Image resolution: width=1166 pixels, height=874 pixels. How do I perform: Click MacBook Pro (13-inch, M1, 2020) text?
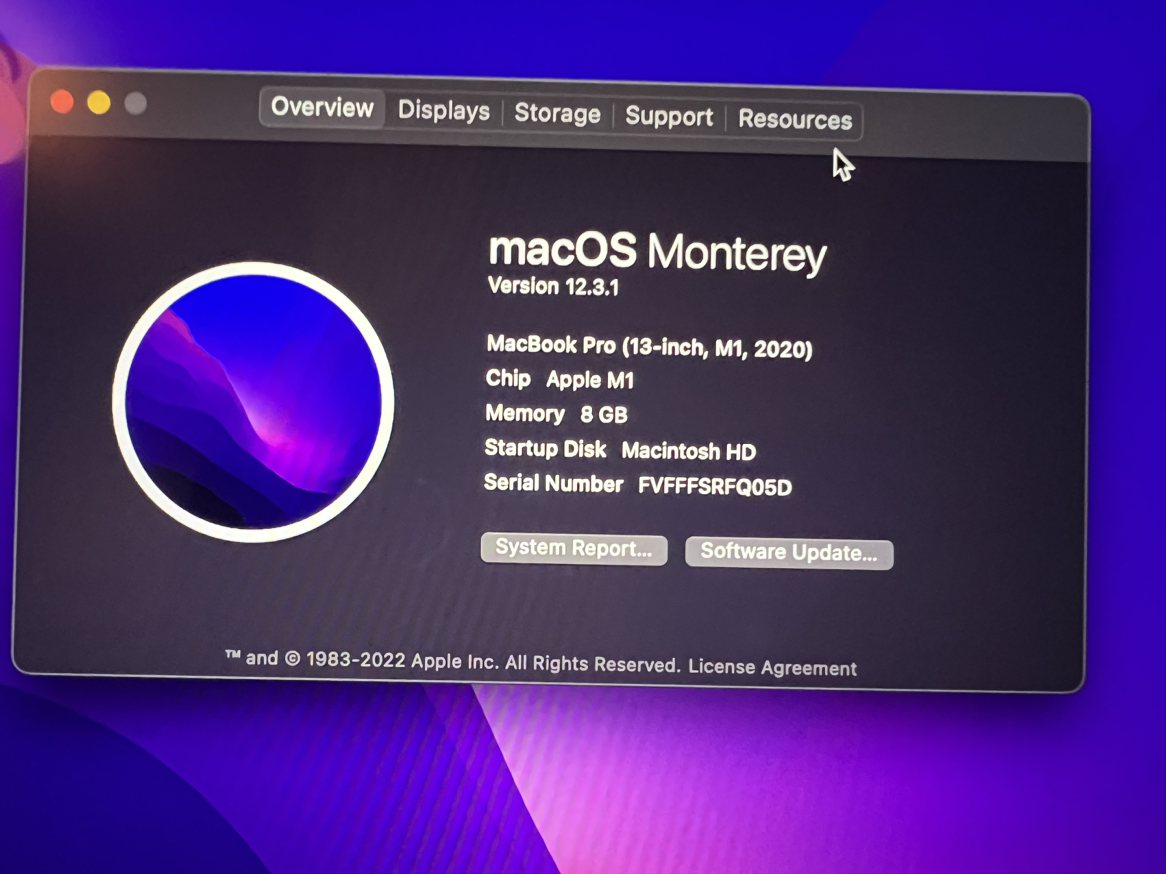pos(649,347)
